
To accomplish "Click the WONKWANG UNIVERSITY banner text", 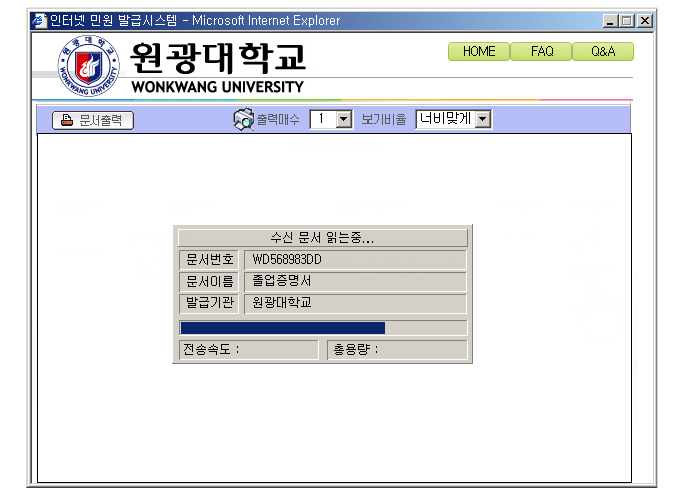I will [x=218, y=87].
